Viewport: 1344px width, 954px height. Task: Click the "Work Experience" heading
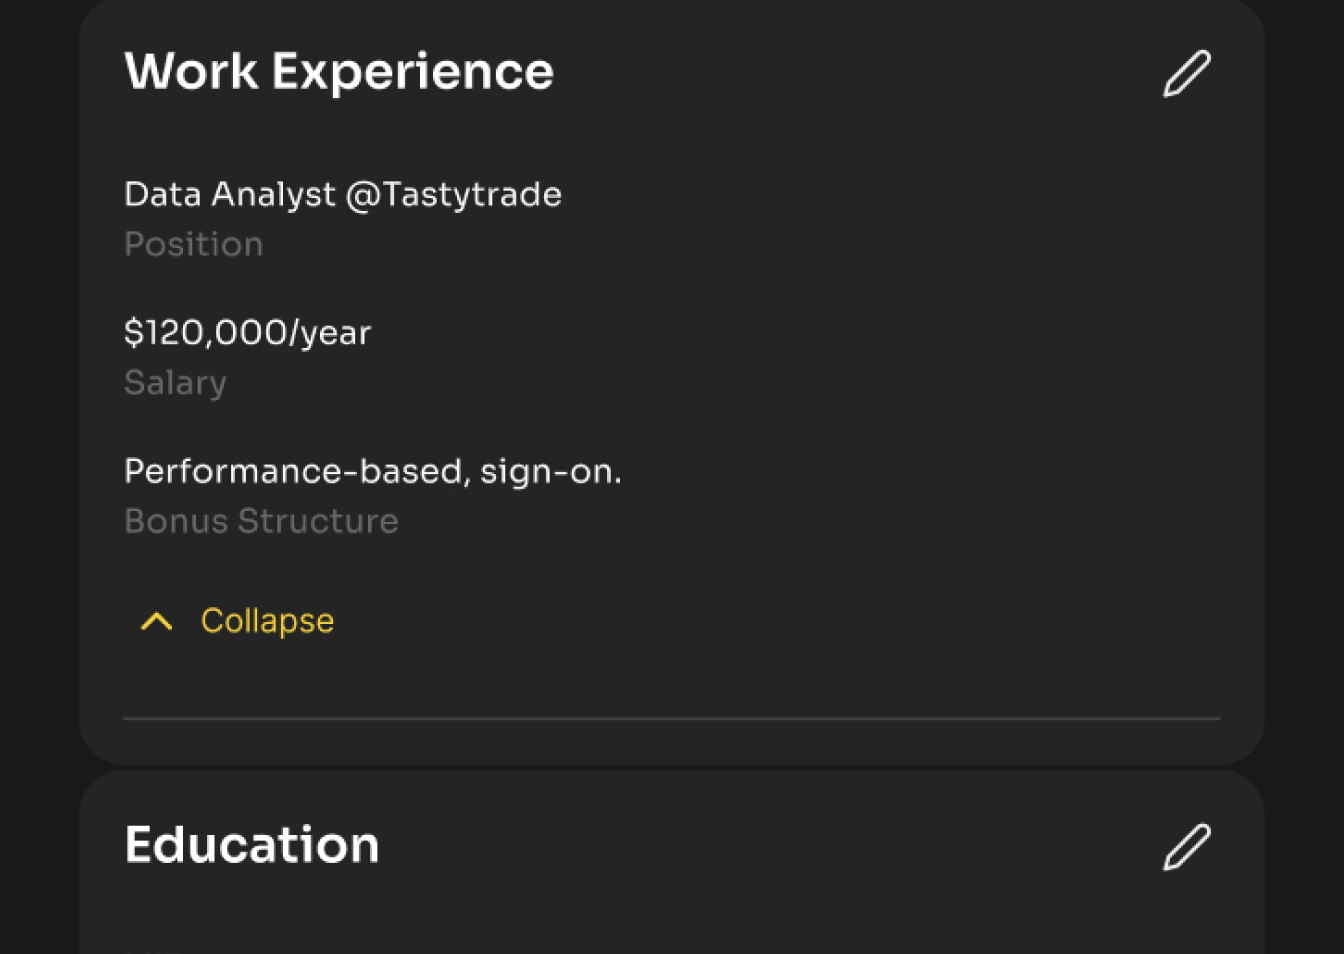tap(338, 72)
